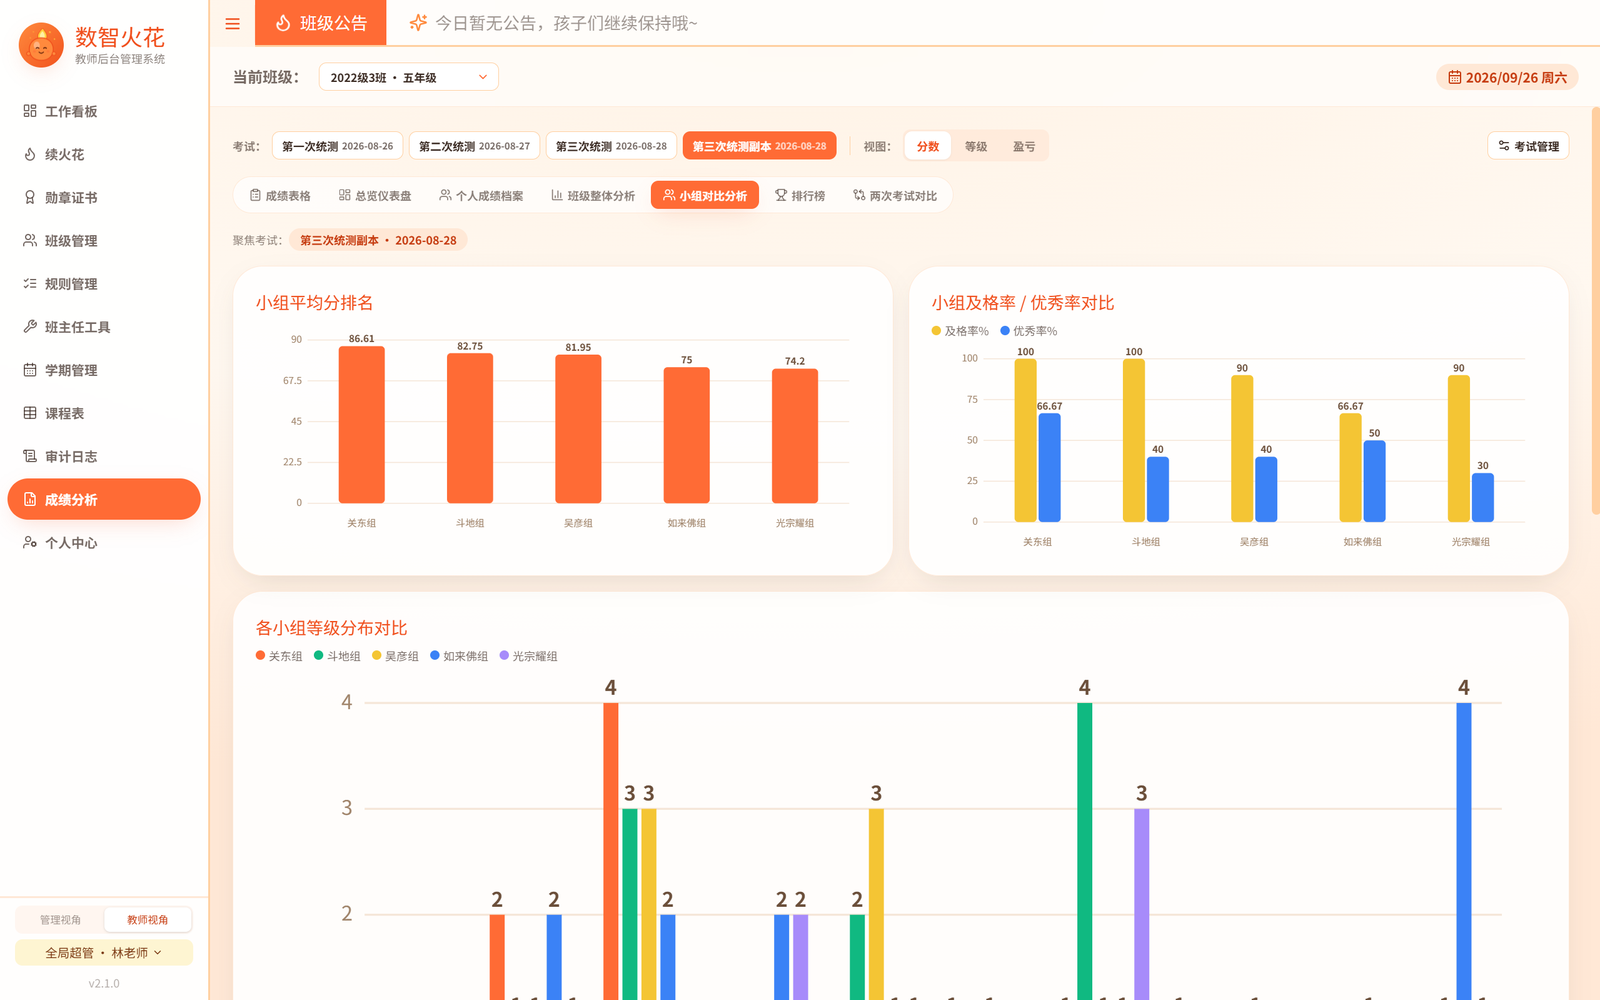Open the 当前班级 class dropdown
The width and height of the screenshot is (1600, 1000).
click(408, 77)
